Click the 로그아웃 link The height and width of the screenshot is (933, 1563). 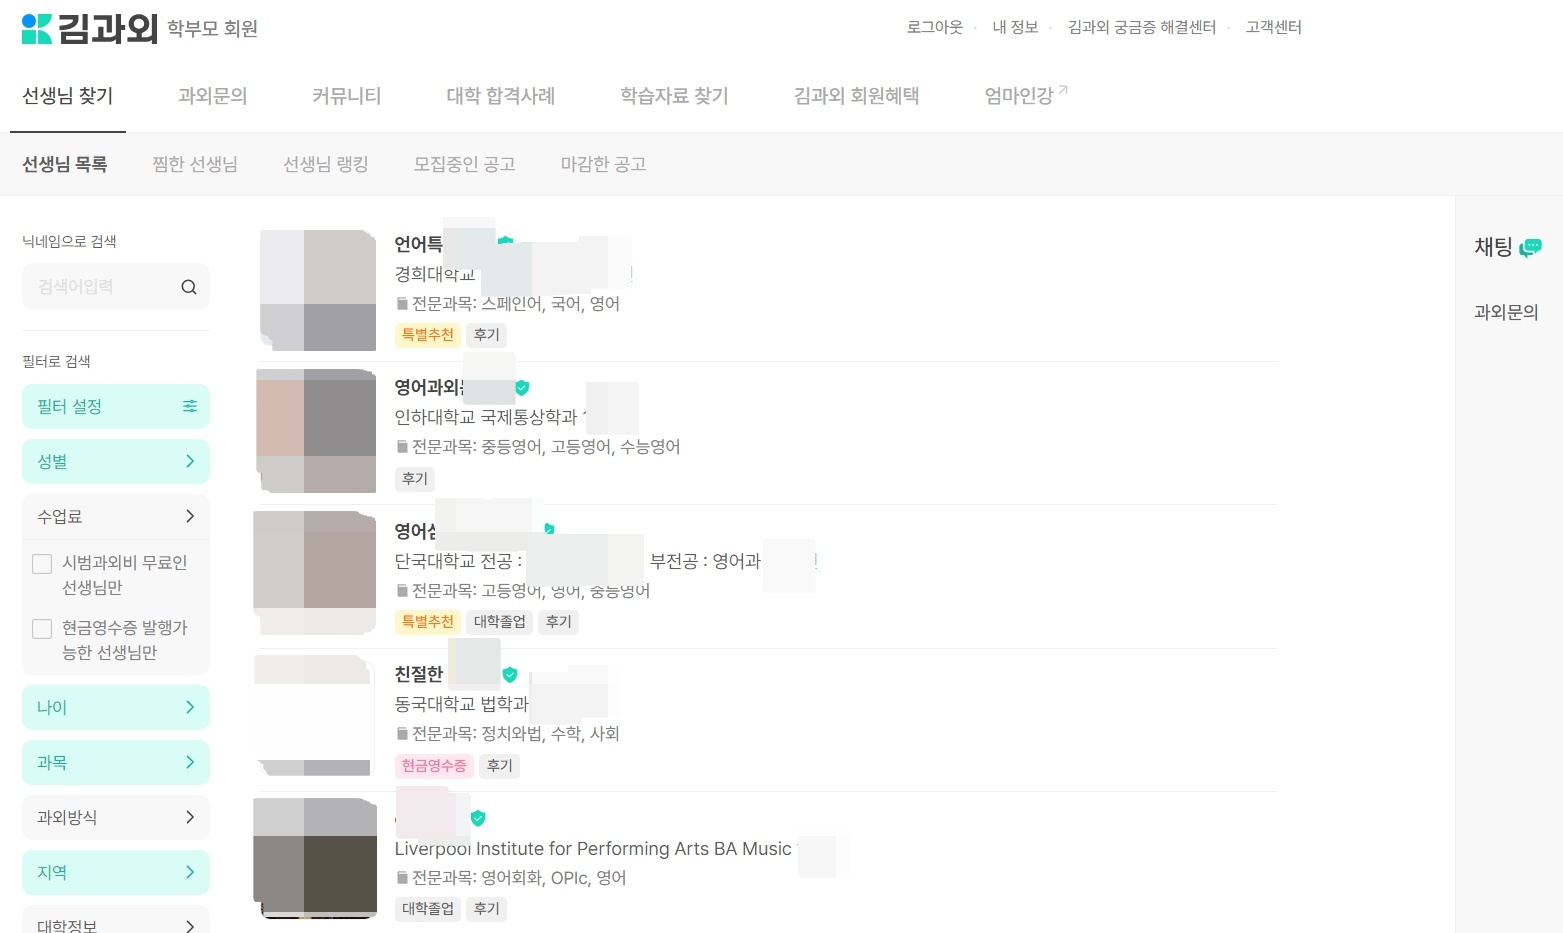(x=934, y=27)
